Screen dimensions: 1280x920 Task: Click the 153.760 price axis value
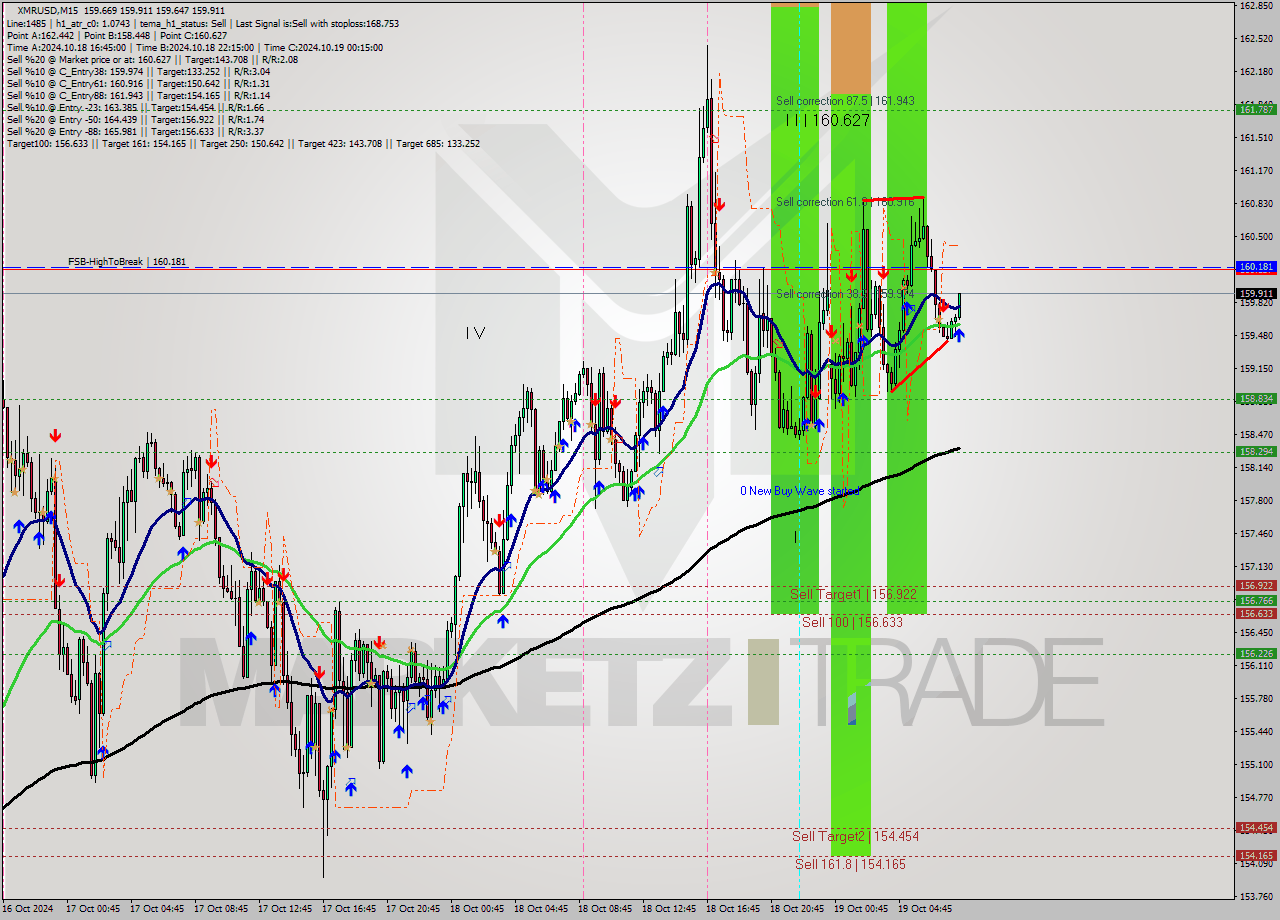[1255, 897]
